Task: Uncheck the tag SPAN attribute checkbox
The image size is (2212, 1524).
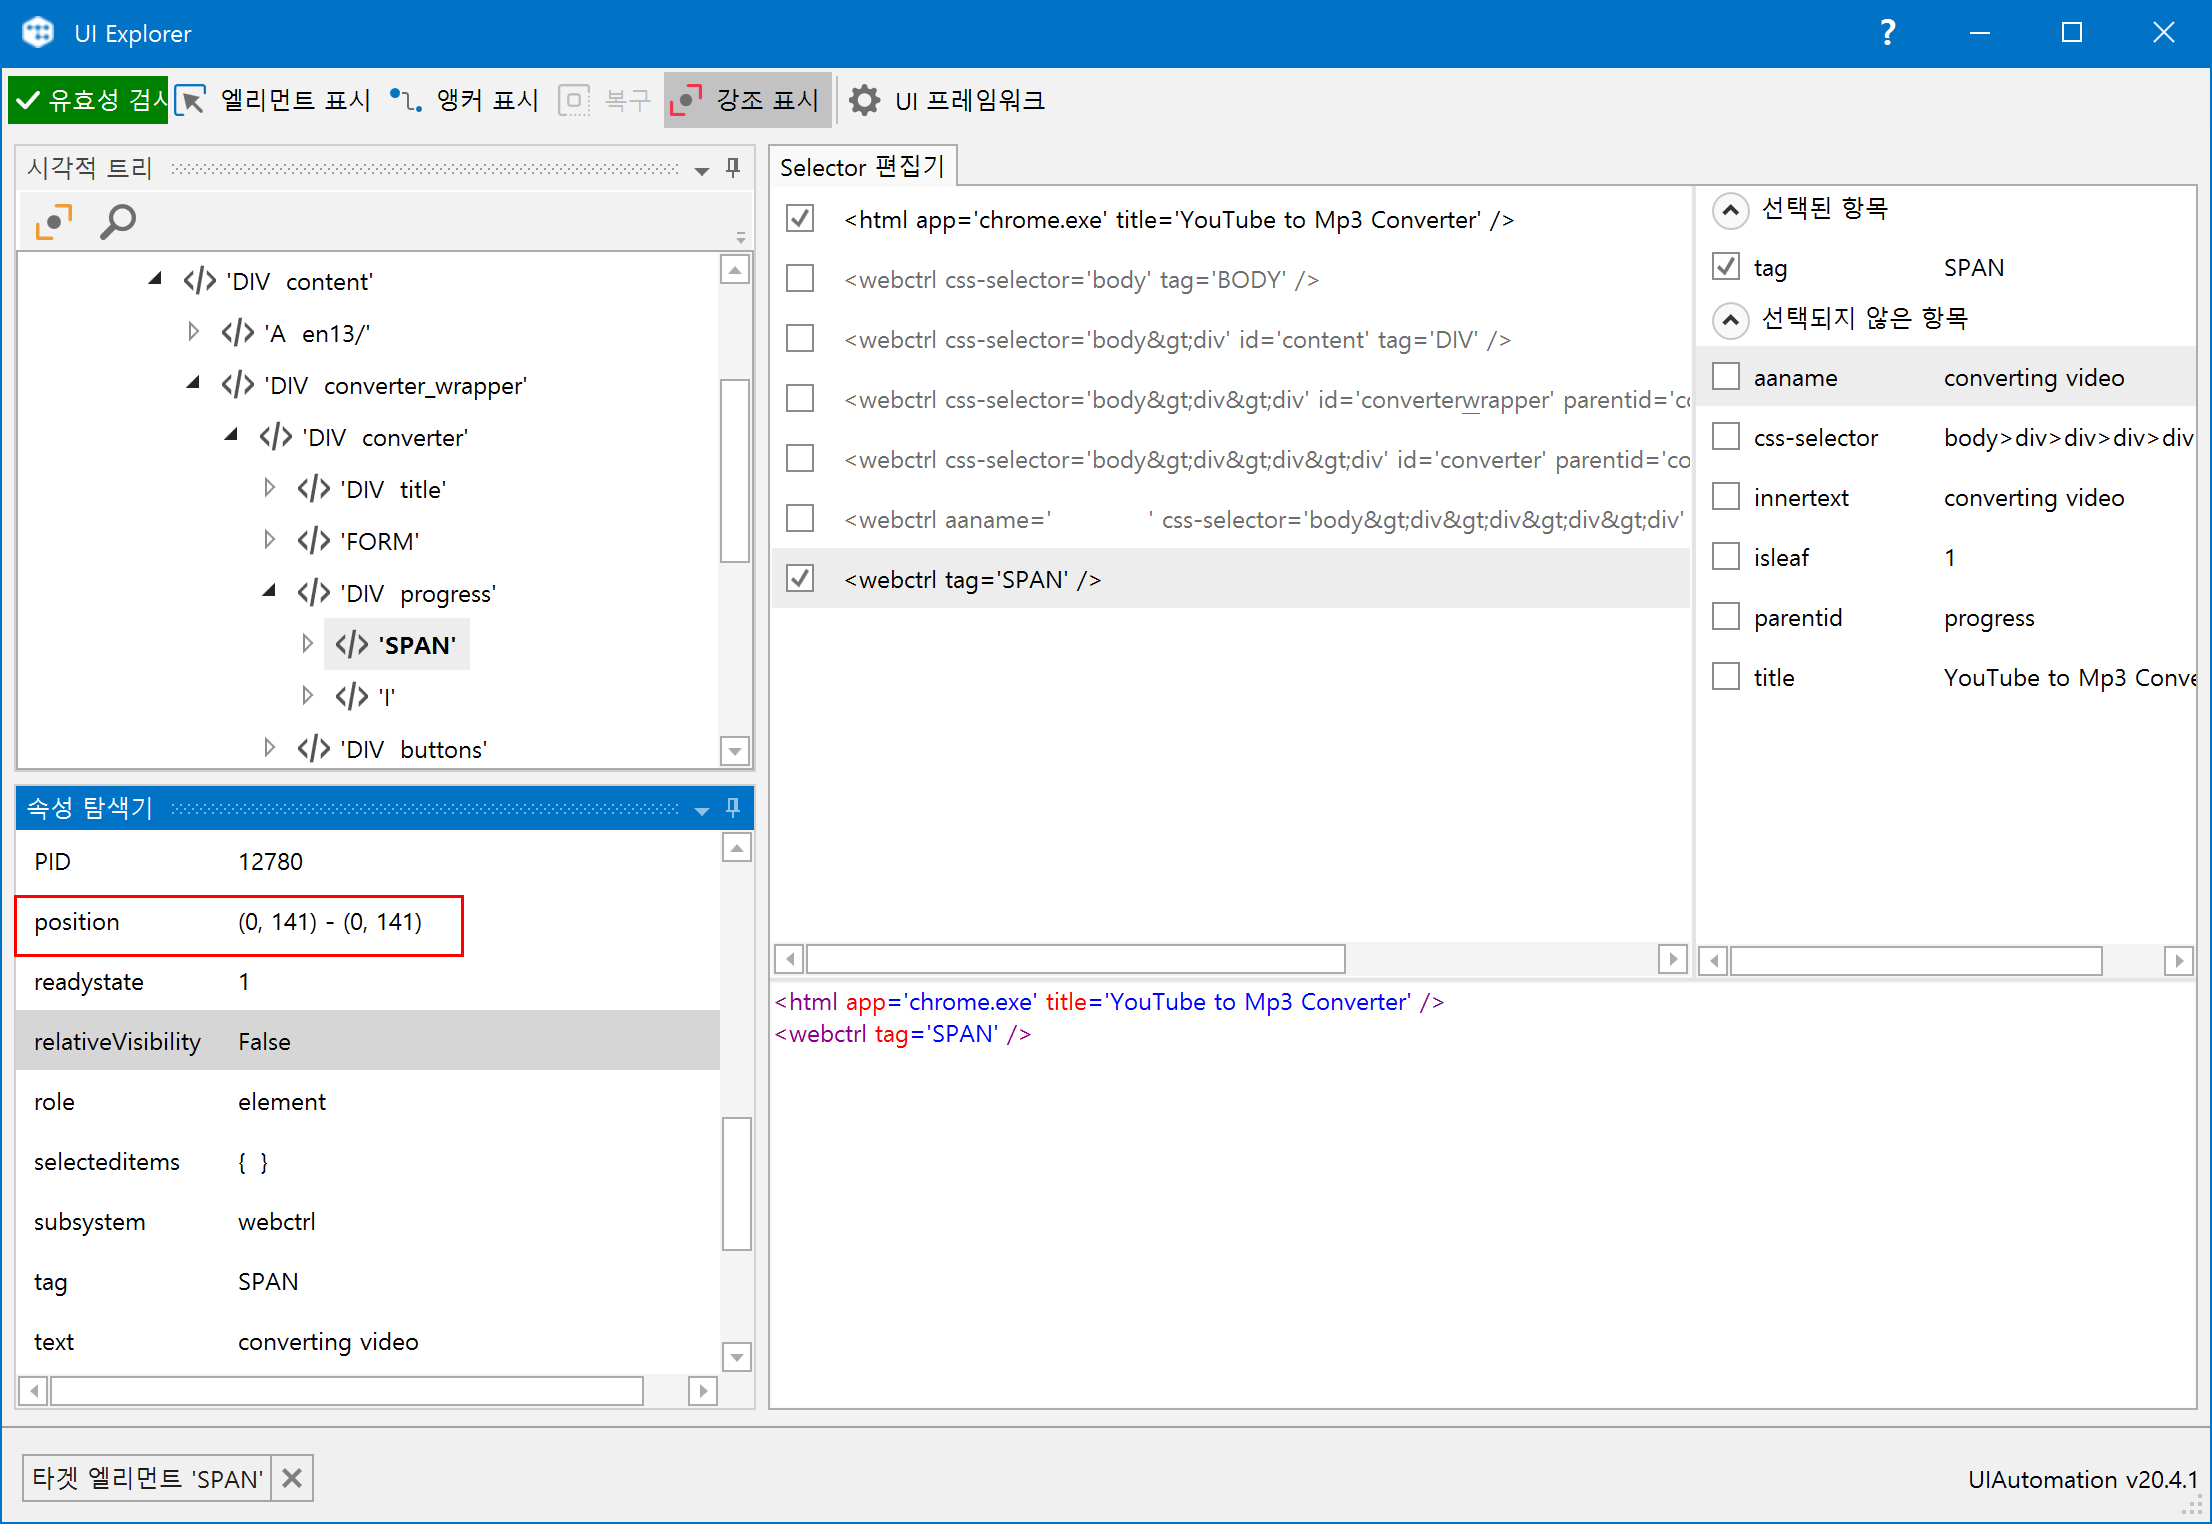Action: (1726, 267)
